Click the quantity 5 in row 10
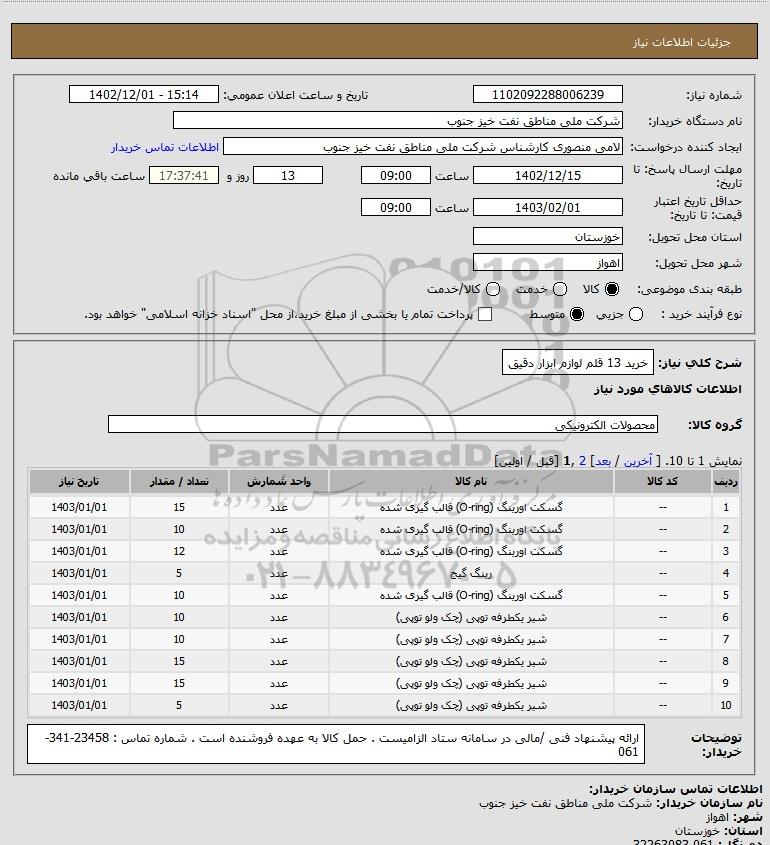Screen dimensions: 770x845 [179, 705]
